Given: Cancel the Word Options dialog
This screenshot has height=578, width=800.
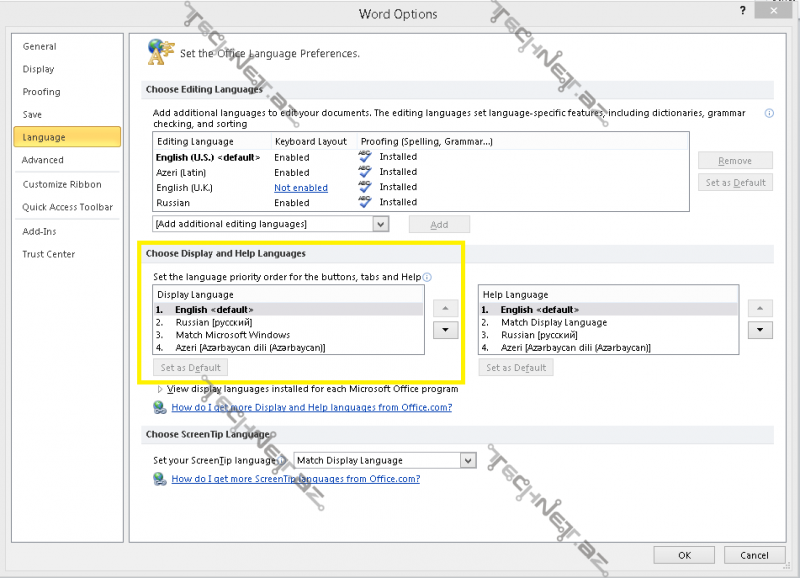Looking at the screenshot, I should coord(754,555).
